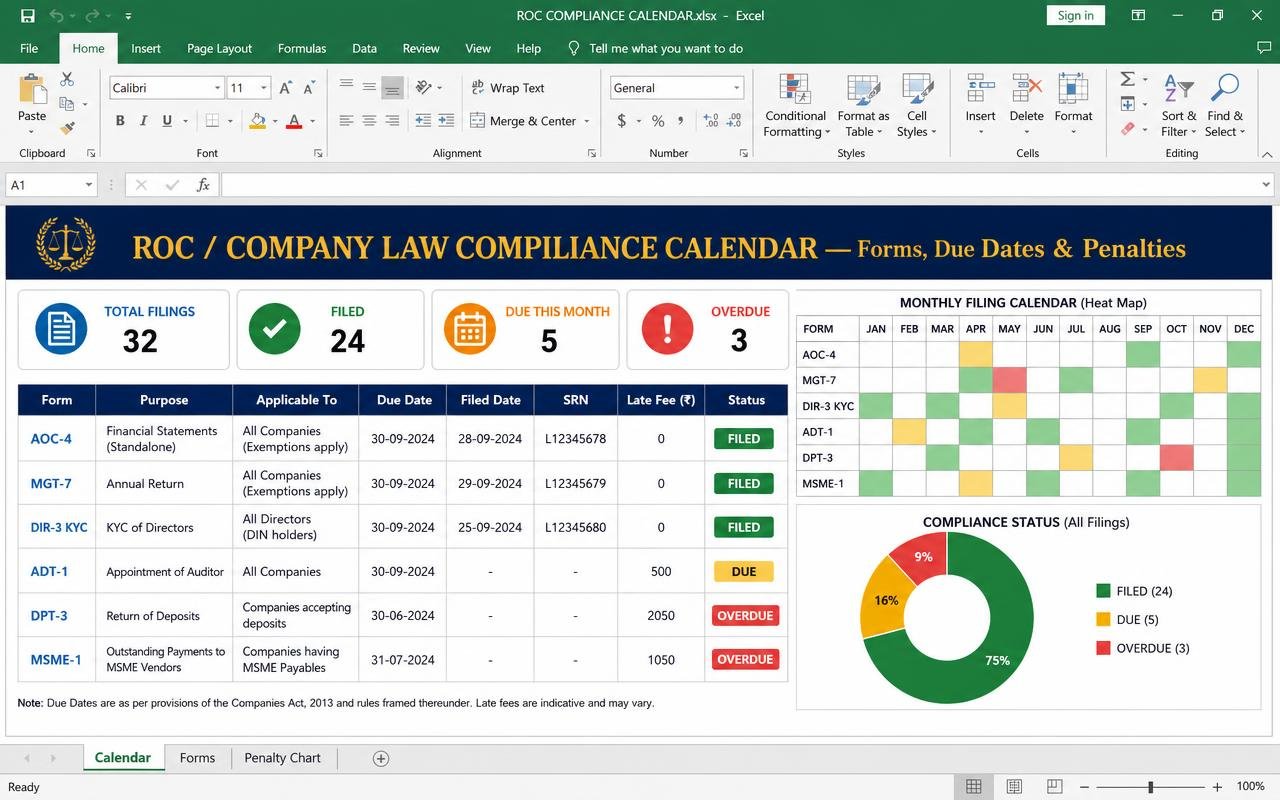Click the Copy icon in Clipboard group
Screen dimensions: 1280x800
[67, 104]
